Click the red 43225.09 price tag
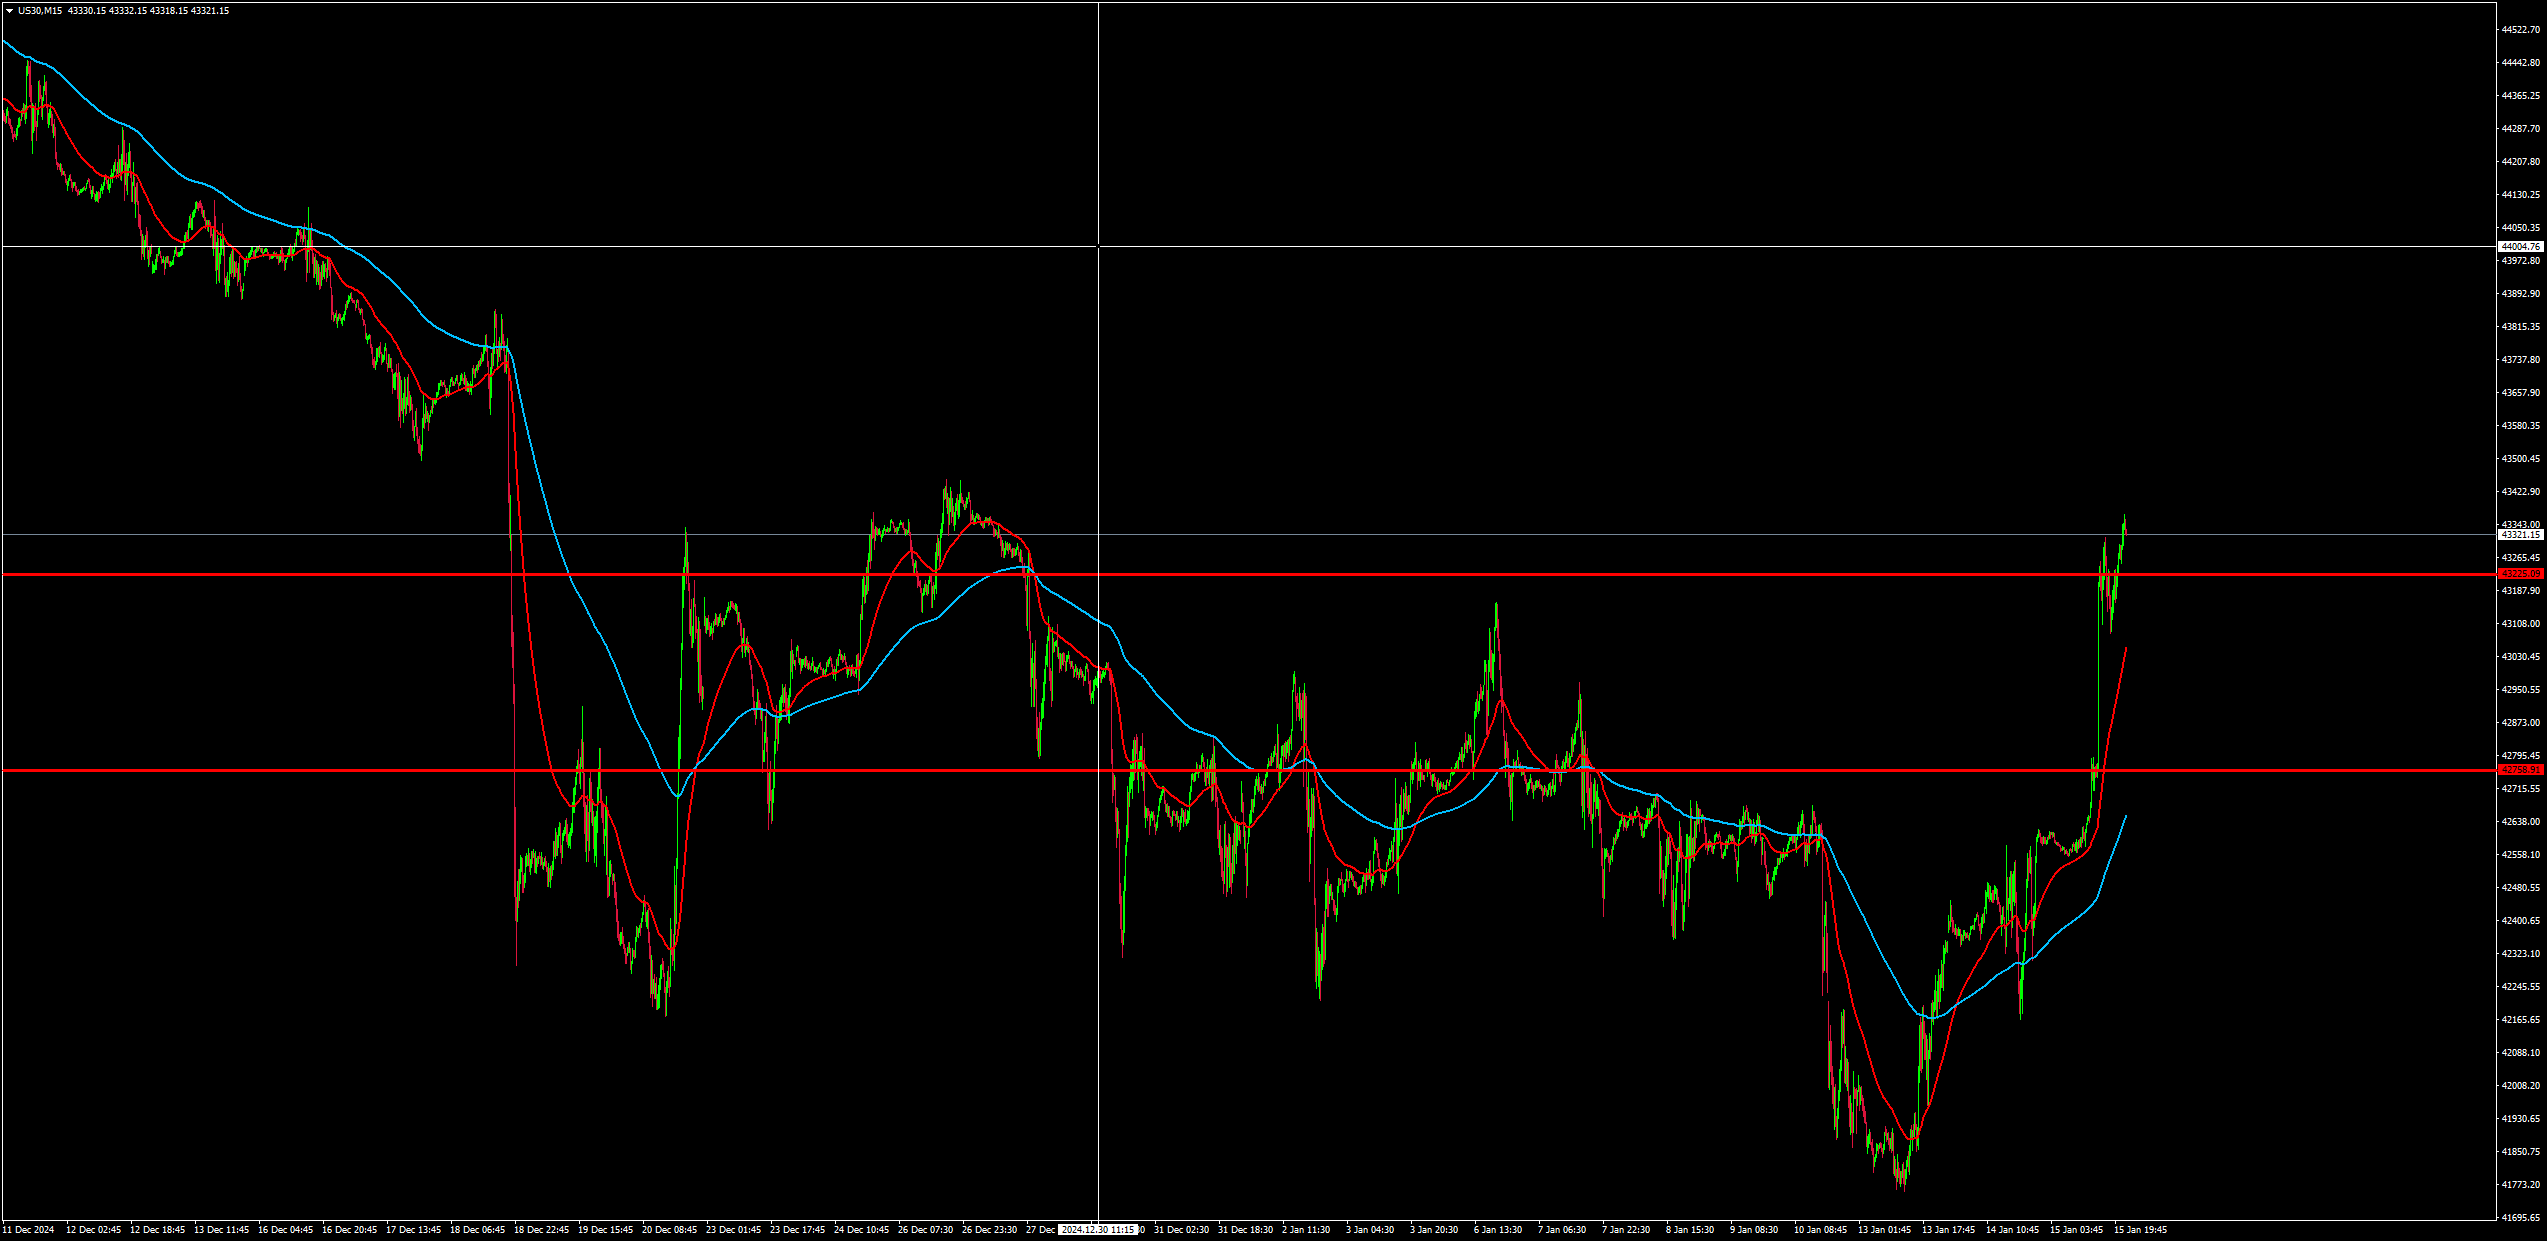 coord(2520,574)
